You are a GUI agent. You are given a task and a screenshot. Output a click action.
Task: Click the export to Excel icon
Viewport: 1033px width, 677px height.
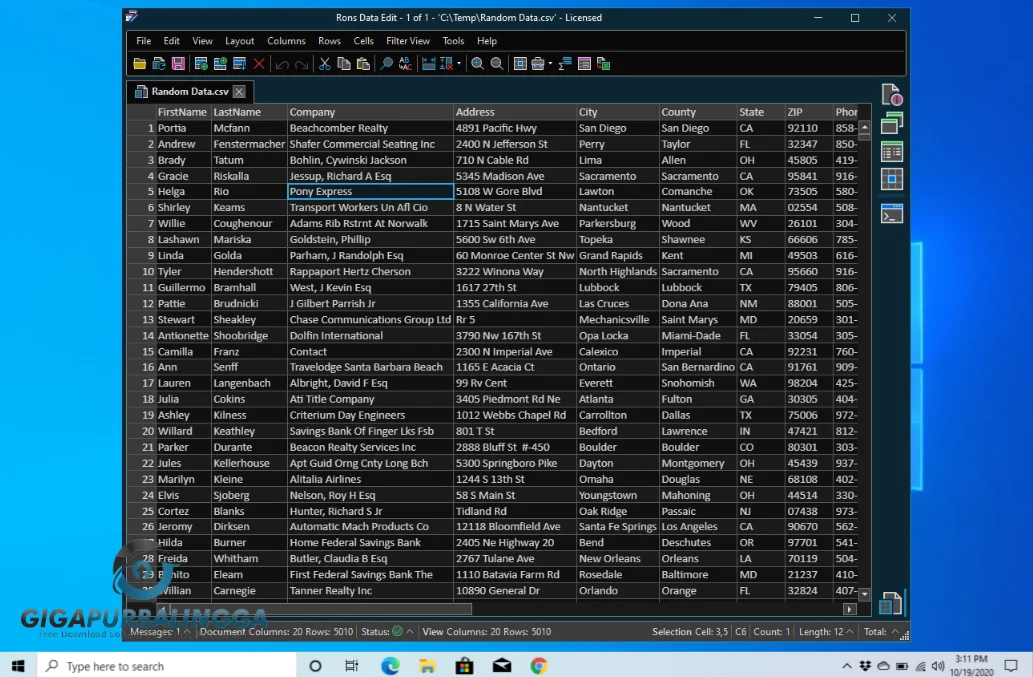(603, 64)
